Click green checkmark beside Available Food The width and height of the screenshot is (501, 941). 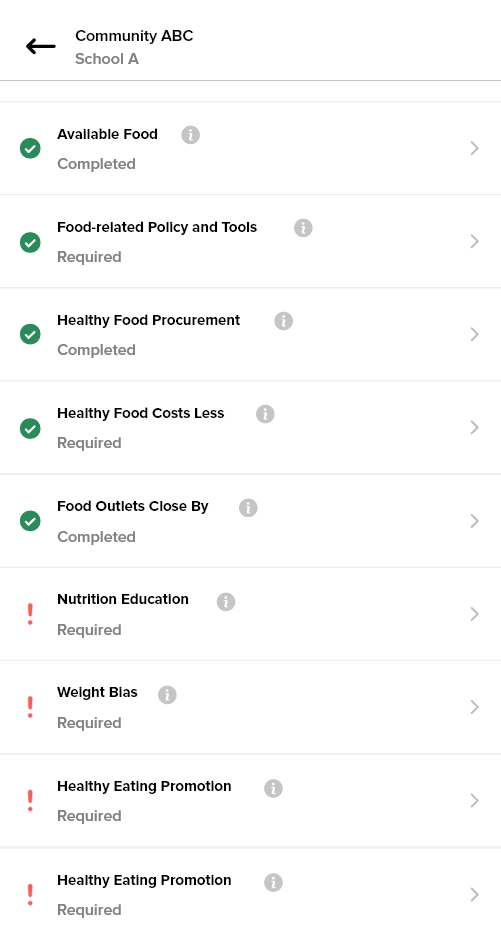click(x=30, y=148)
